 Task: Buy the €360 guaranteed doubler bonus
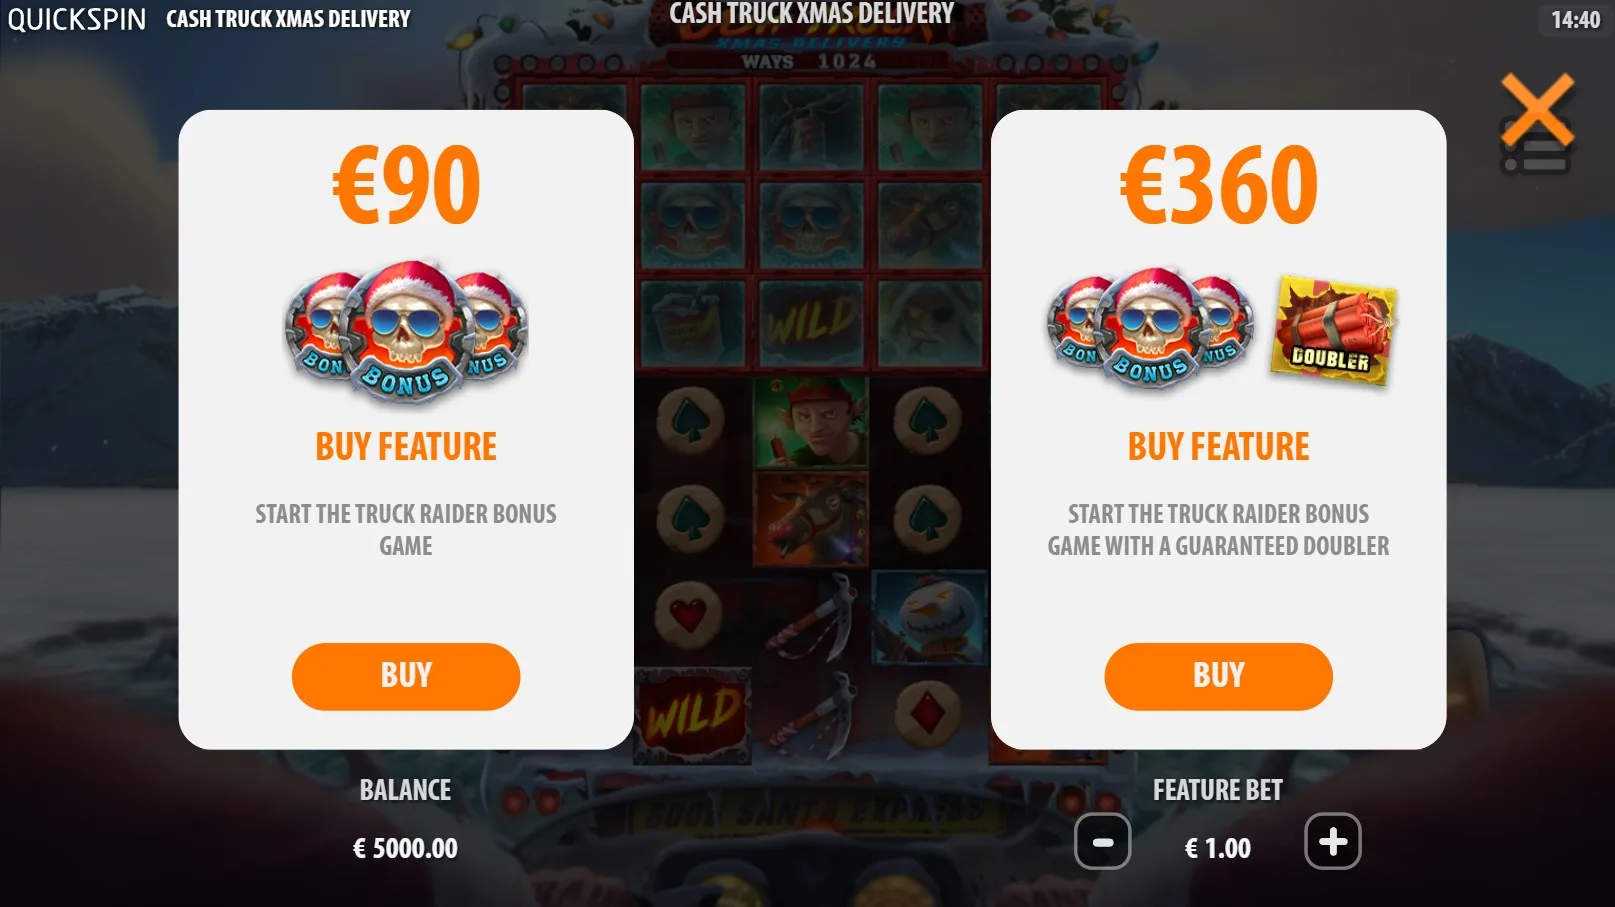tap(1218, 676)
